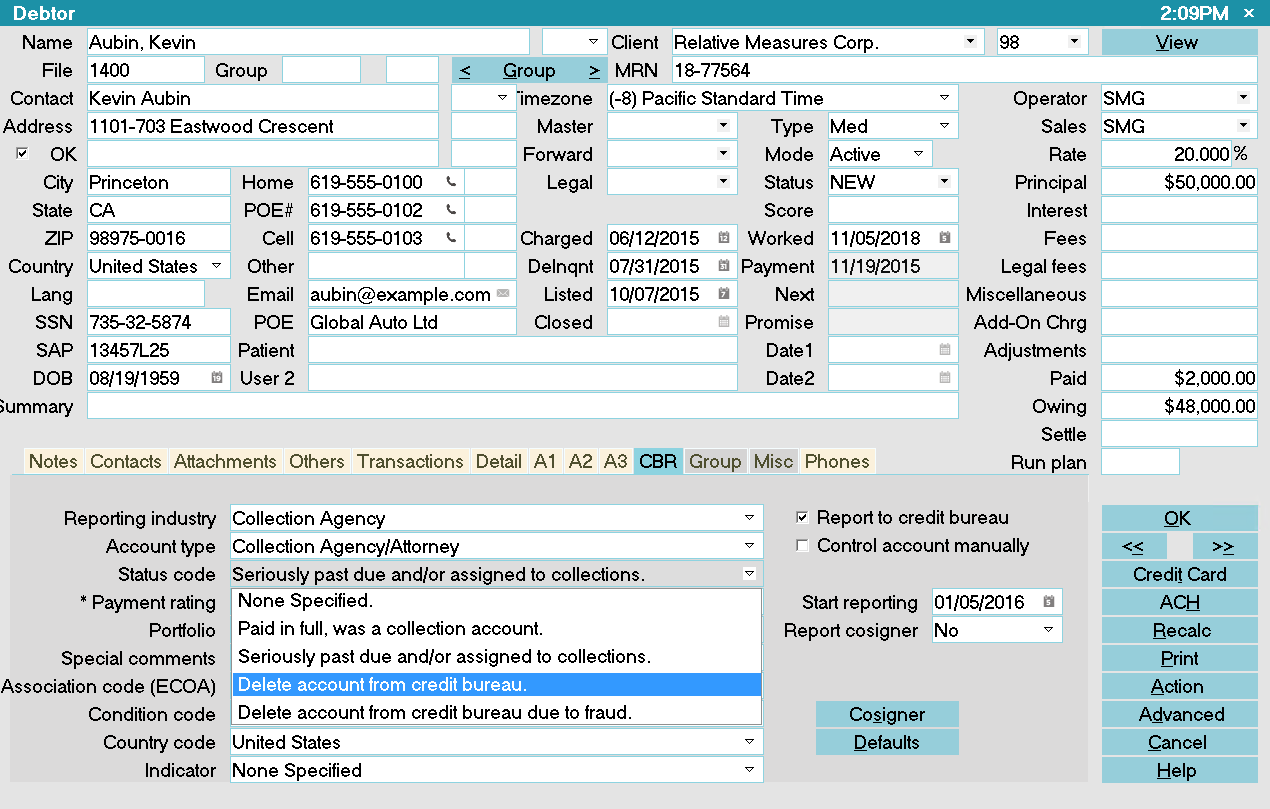1270x809 pixels.
Task: Expand the Client dropdown
Action: [969, 42]
